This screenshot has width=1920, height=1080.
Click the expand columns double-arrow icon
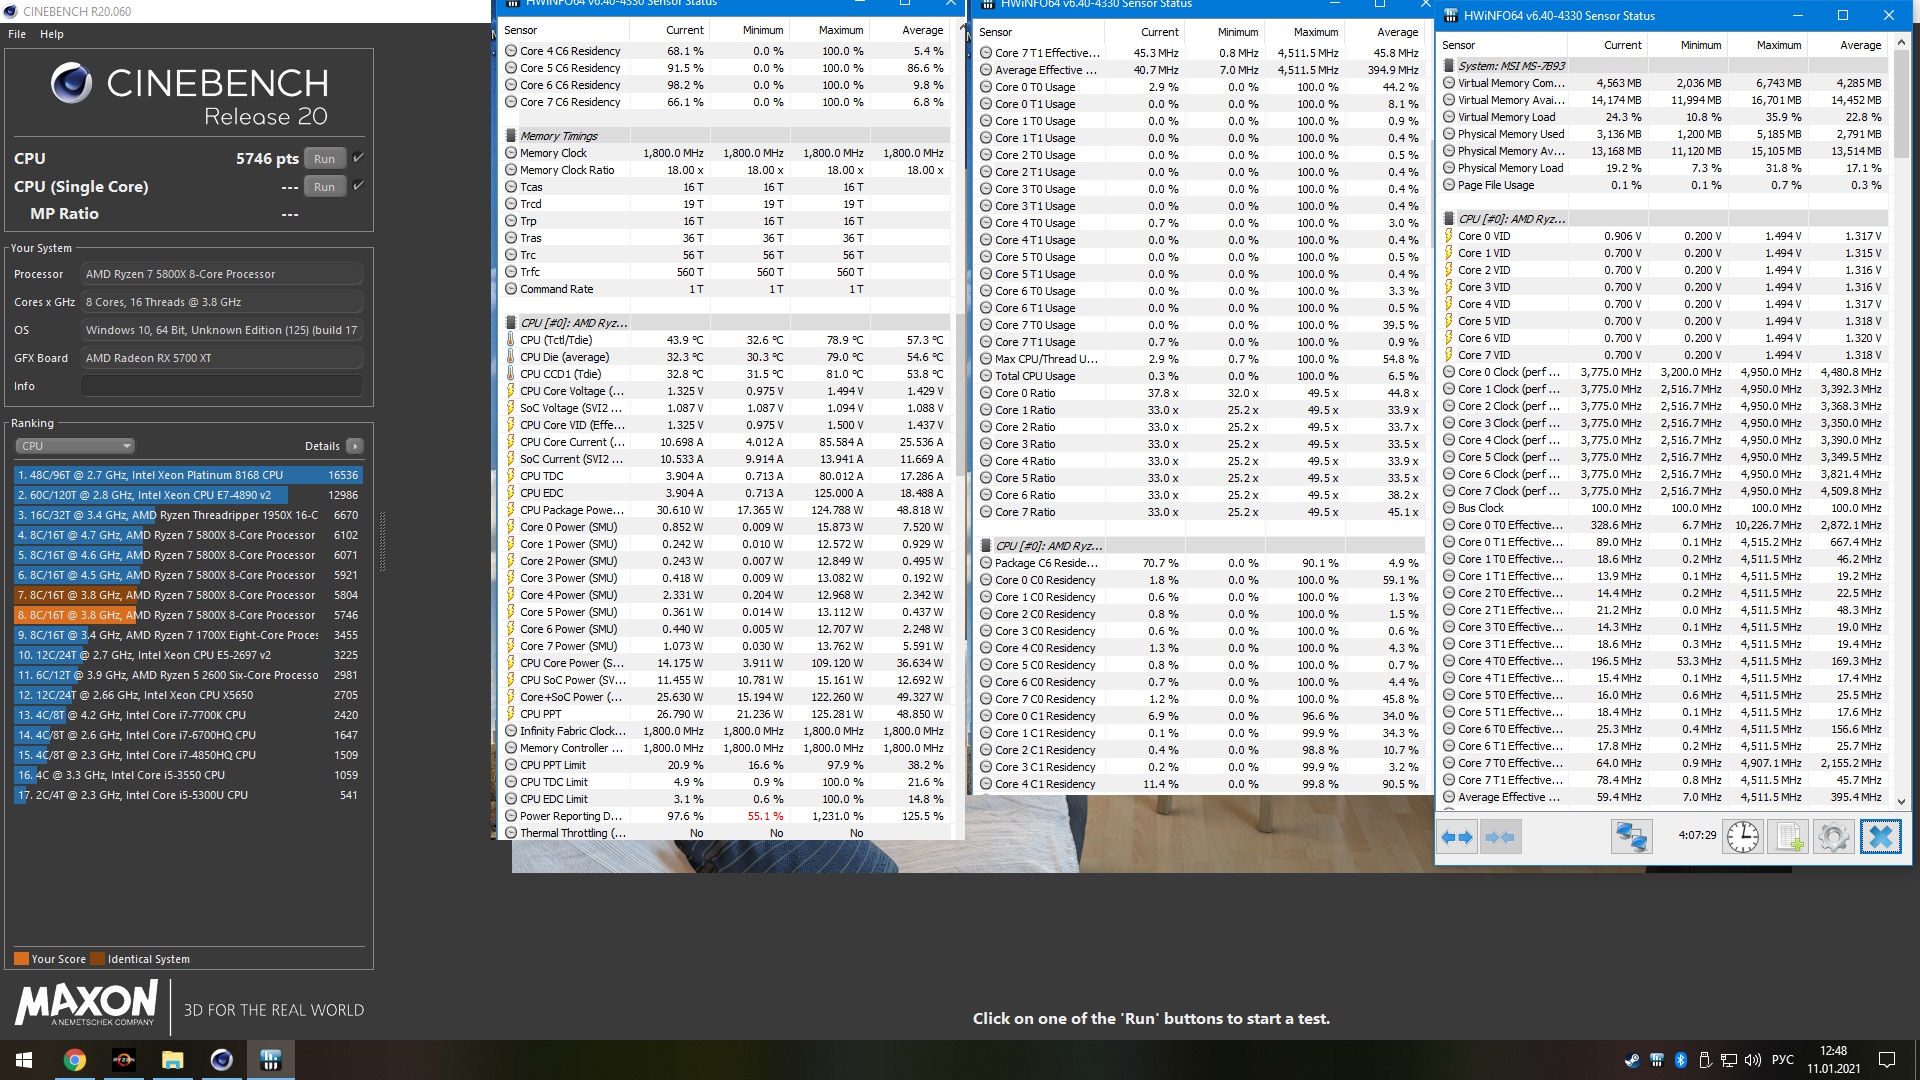[x=1457, y=837]
